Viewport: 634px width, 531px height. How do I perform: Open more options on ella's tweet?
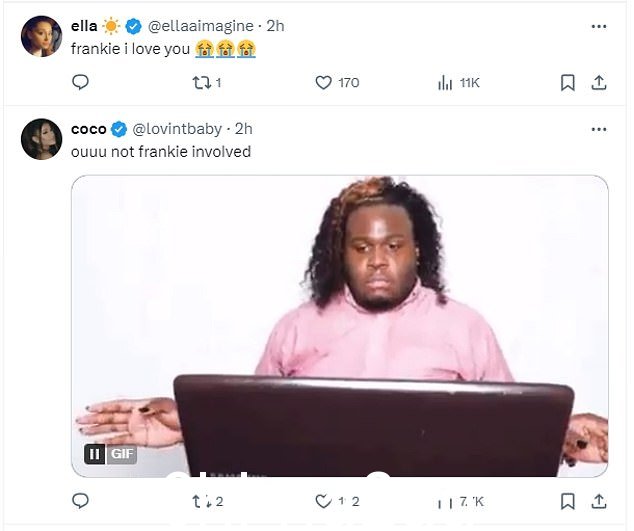coord(599,27)
